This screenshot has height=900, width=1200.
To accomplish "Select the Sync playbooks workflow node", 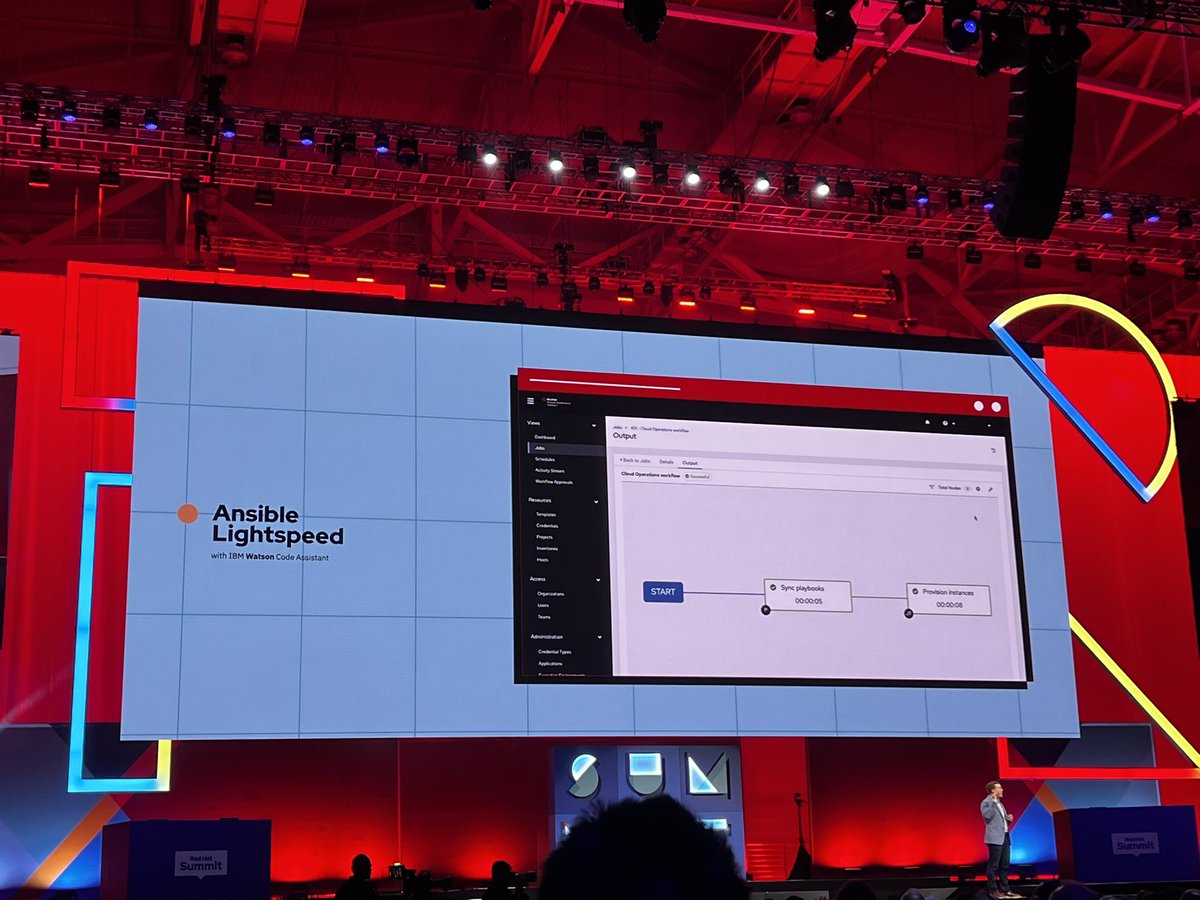I will click(808, 595).
